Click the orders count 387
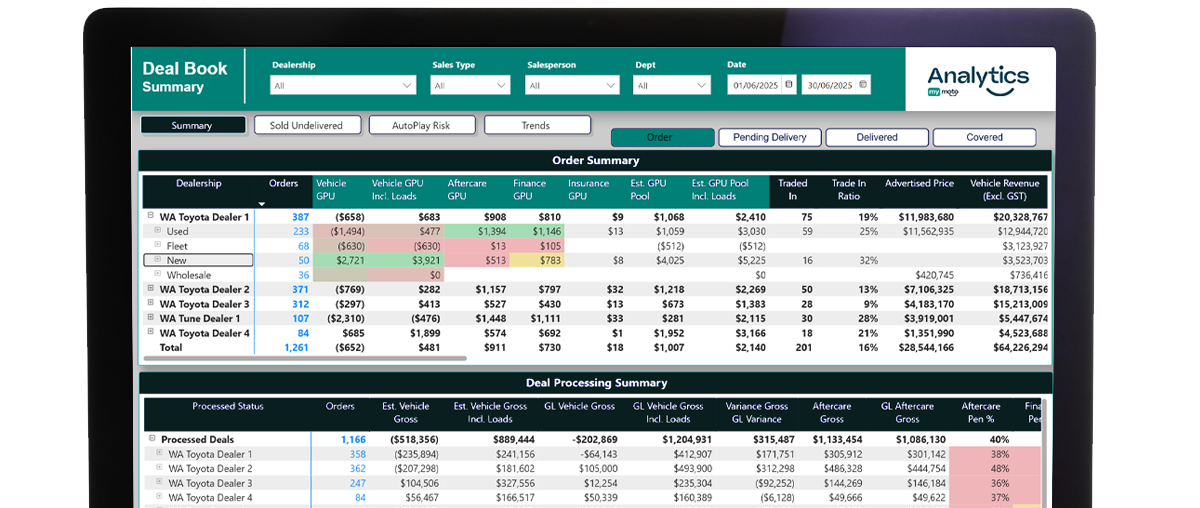 click(300, 217)
